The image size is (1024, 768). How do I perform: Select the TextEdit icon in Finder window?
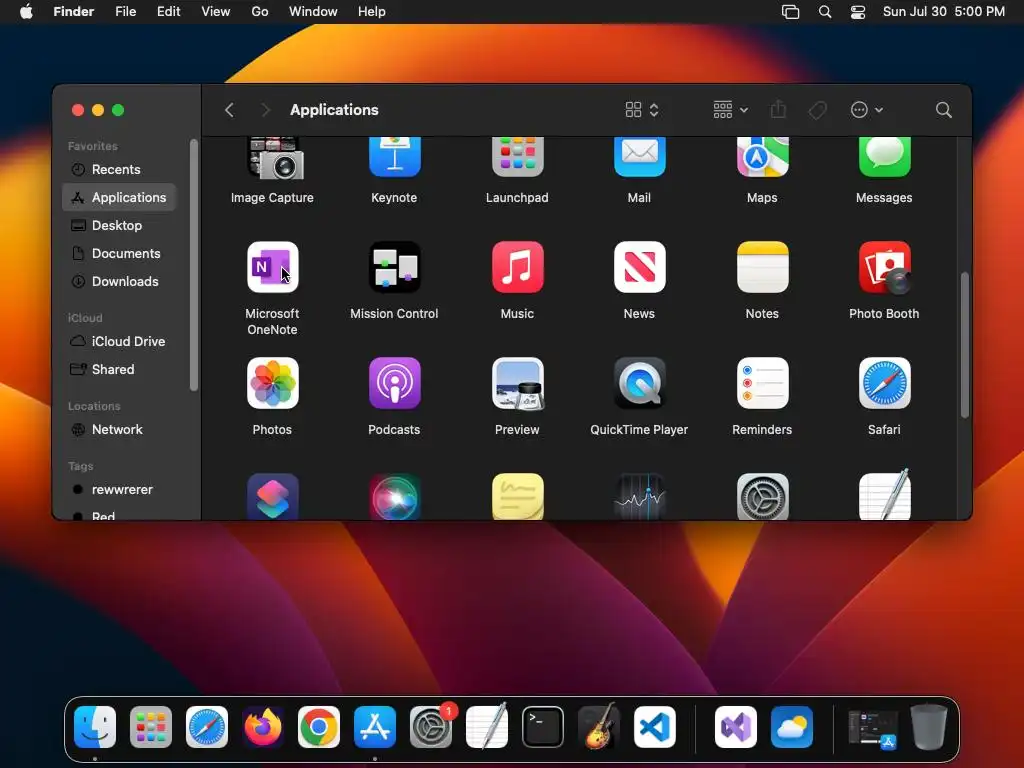884,494
